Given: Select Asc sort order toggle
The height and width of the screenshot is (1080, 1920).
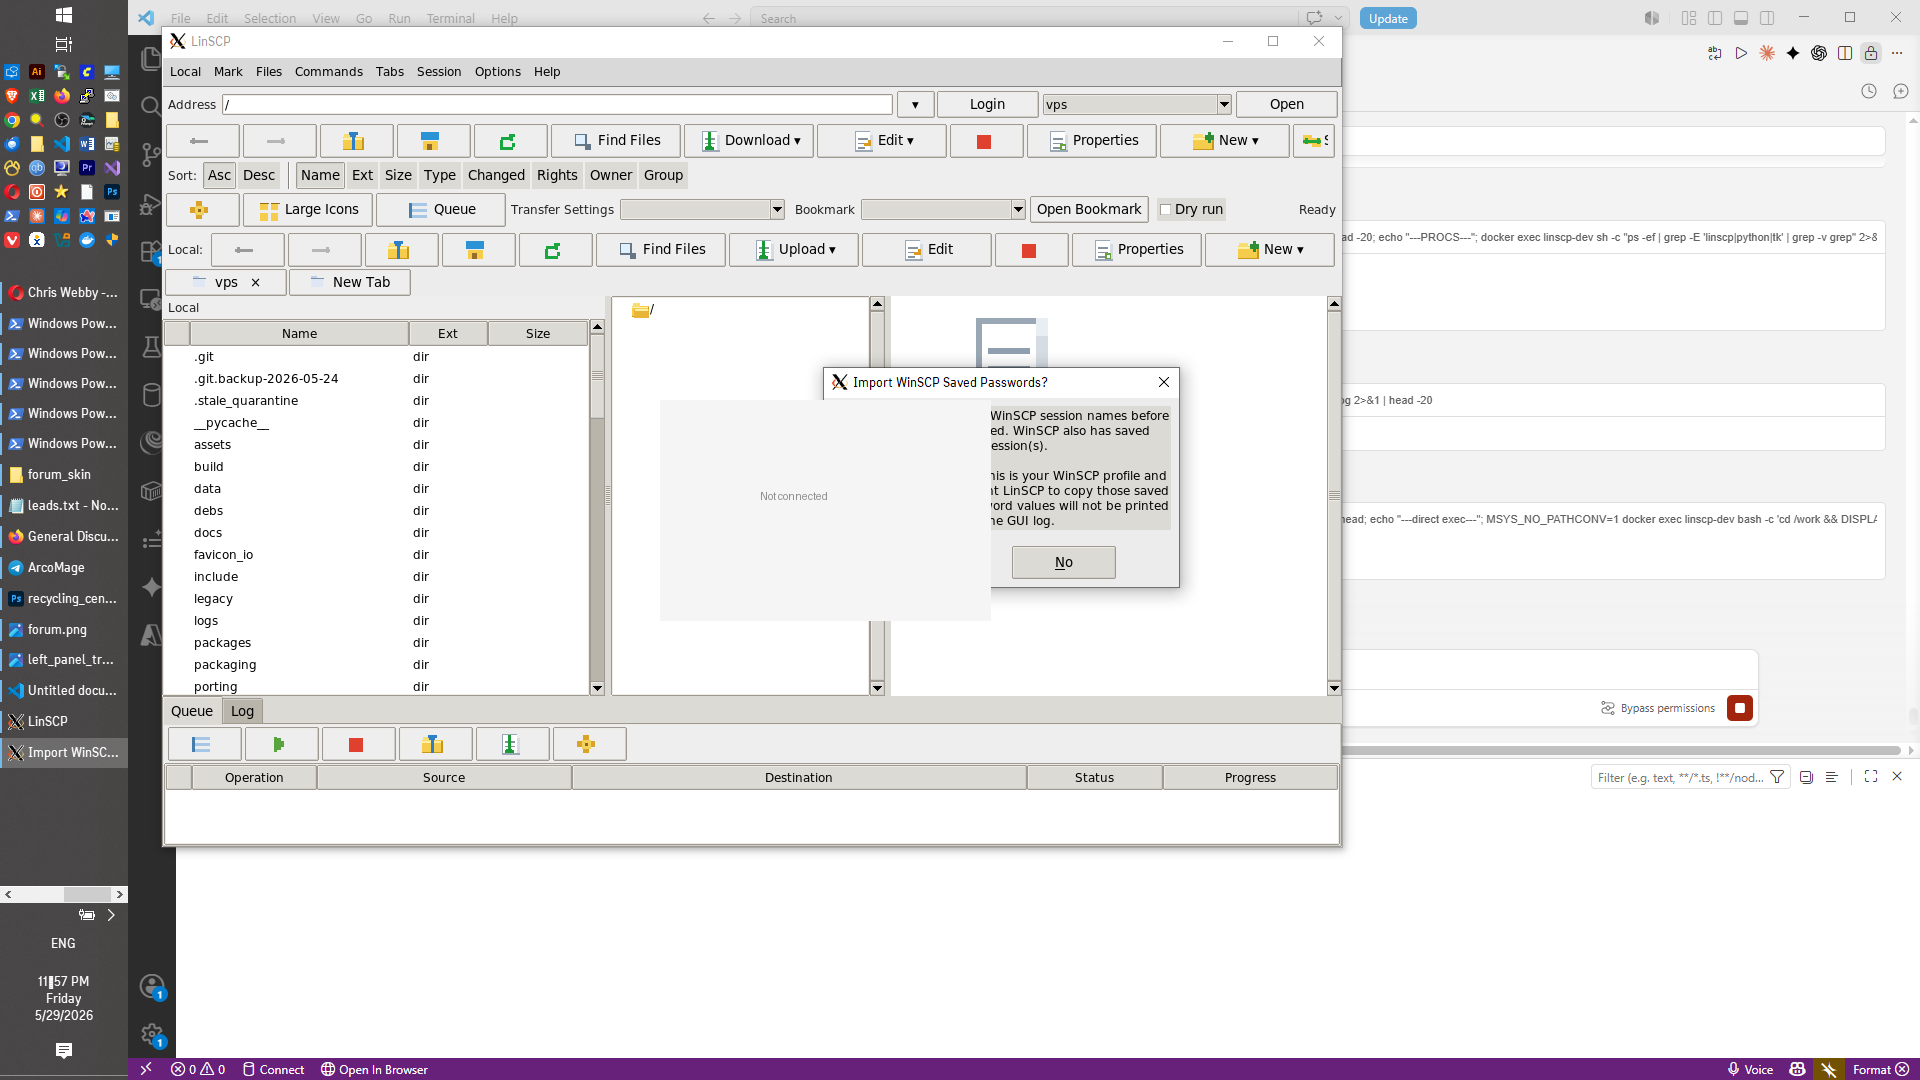Looking at the screenshot, I should point(219,176).
